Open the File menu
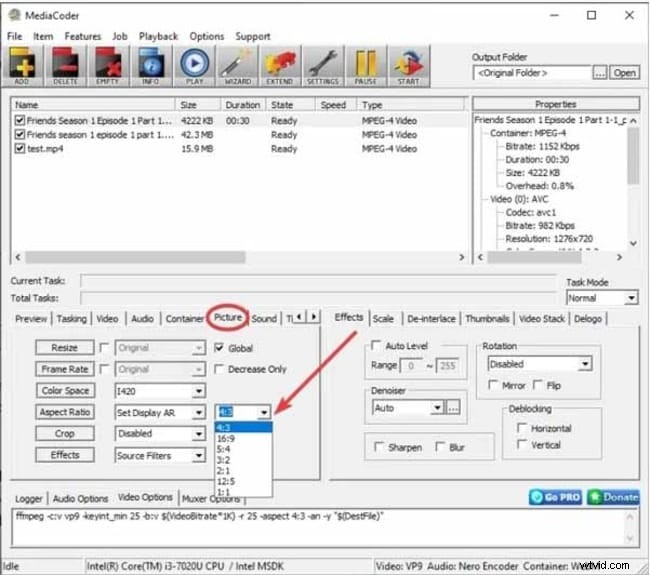Viewport: 650px width, 575px height. (x=15, y=36)
